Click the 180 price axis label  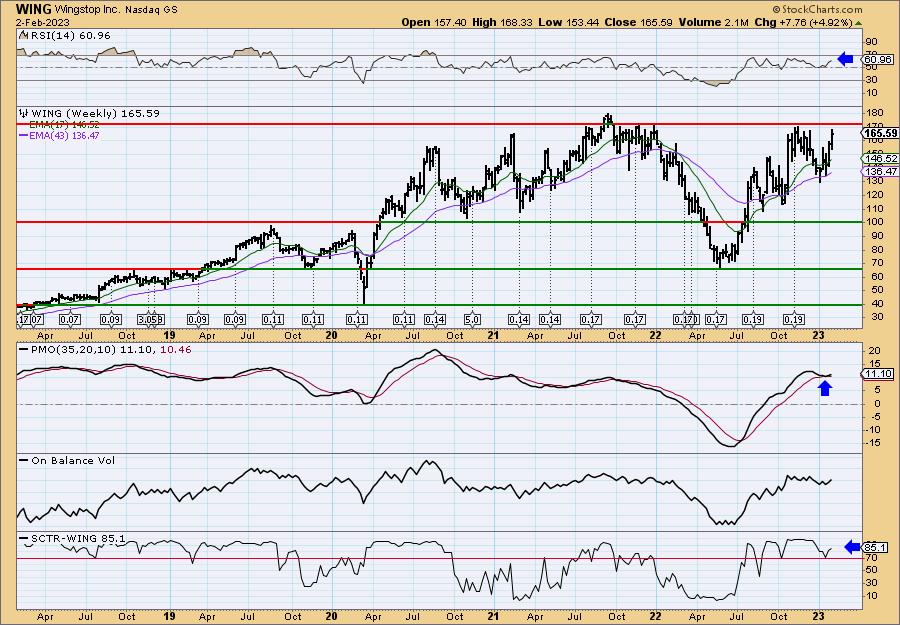click(x=876, y=112)
